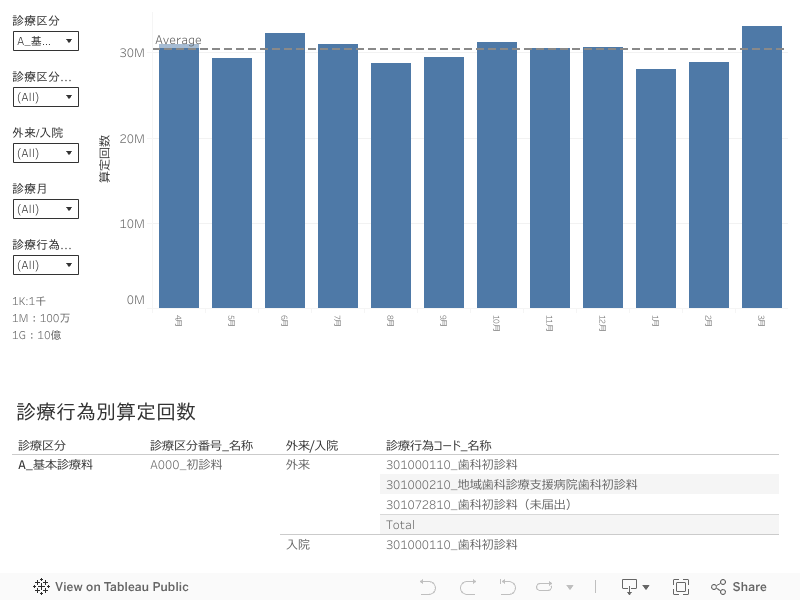
Task: Click the 1M：100万 legend note
Action: (41, 318)
